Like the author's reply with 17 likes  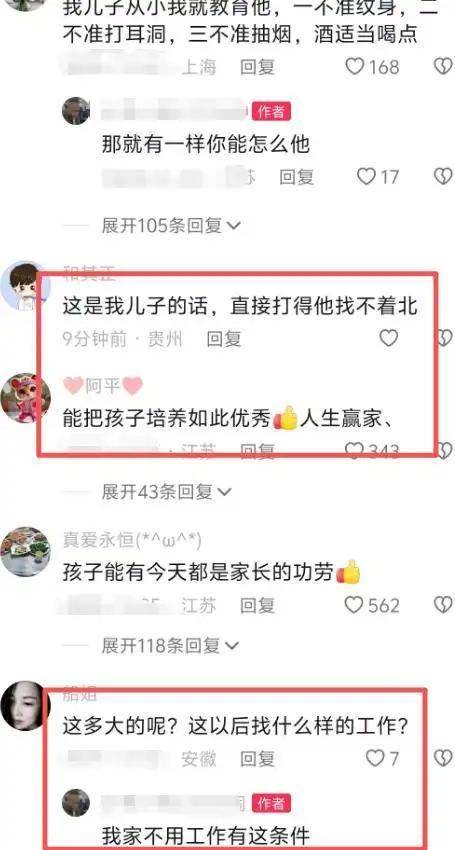(x=367, y=176)
